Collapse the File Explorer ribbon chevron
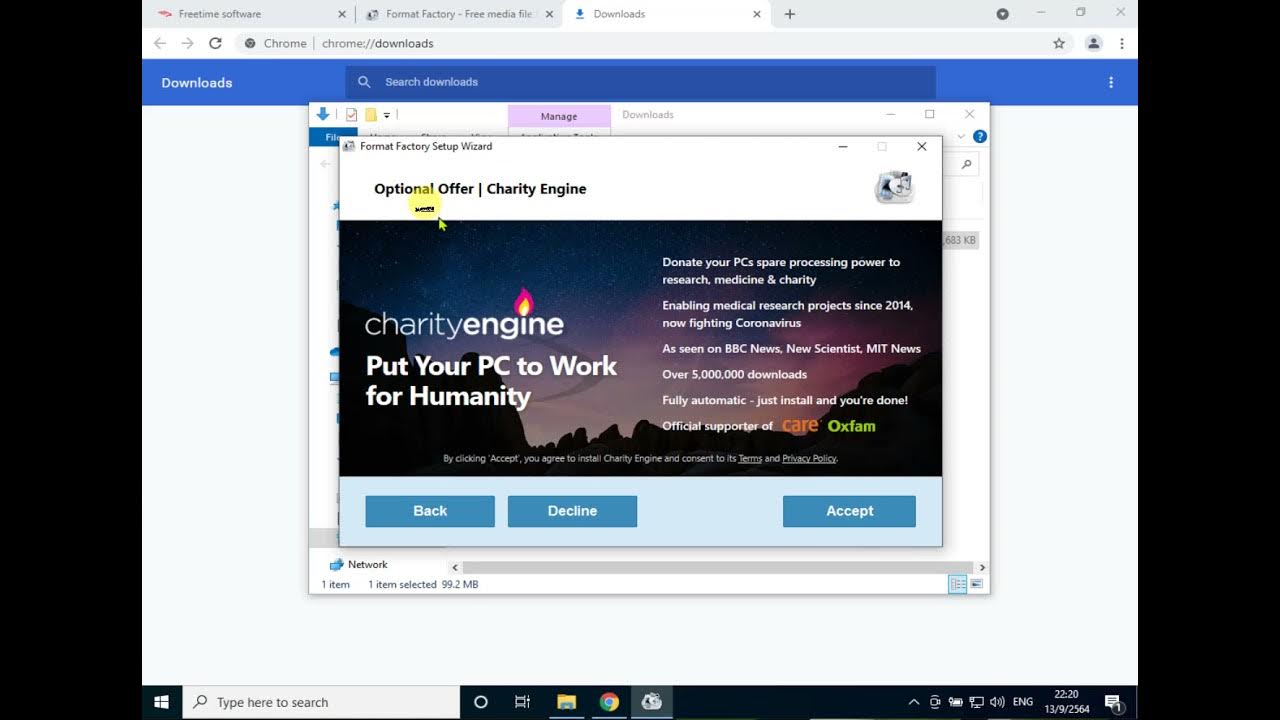This screenshot has height=720, width=1280. coord(961,137)
